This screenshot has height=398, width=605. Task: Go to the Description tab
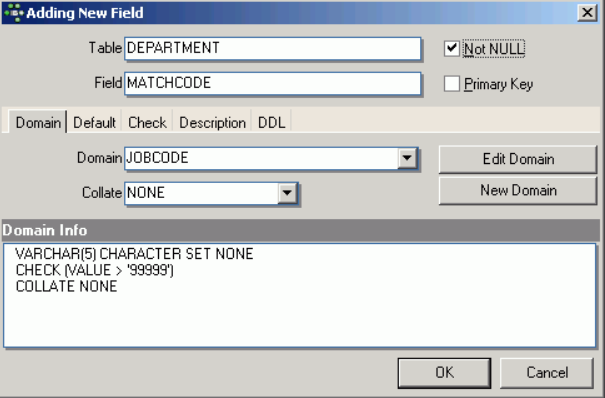pos(212,123)
